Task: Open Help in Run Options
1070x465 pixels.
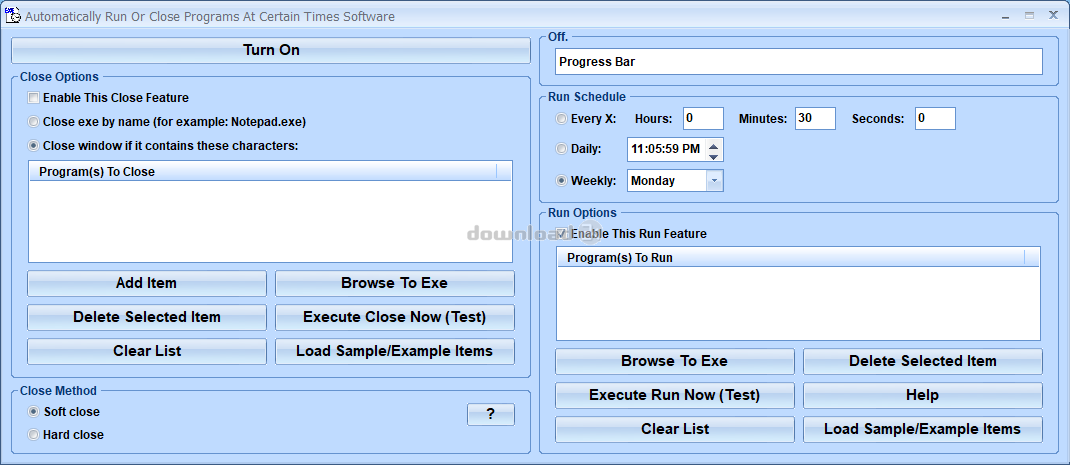Action: click(x=923, y=395)
